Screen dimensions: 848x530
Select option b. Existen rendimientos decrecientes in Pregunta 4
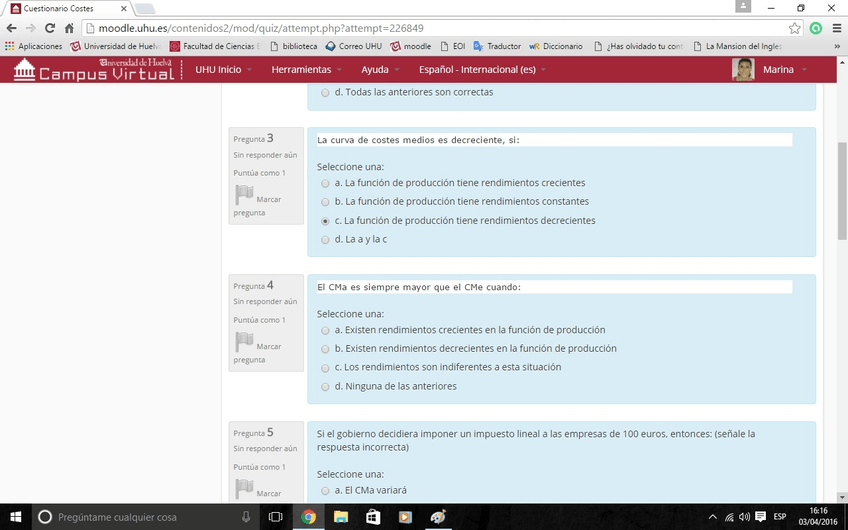tap(325, 349)
